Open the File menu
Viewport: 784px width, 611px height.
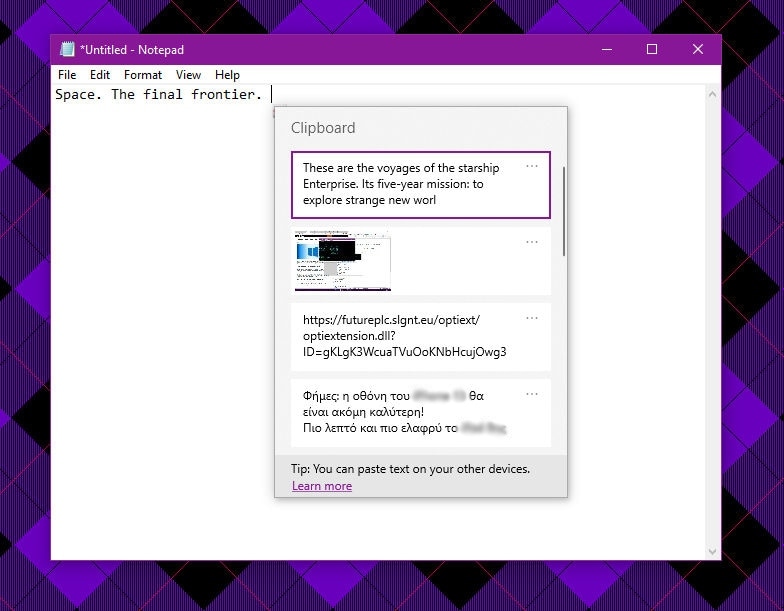click(x=67, y=75)
